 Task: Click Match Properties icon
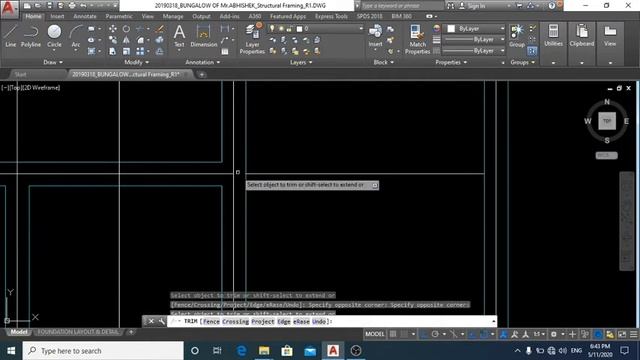[x=417, y=39]
